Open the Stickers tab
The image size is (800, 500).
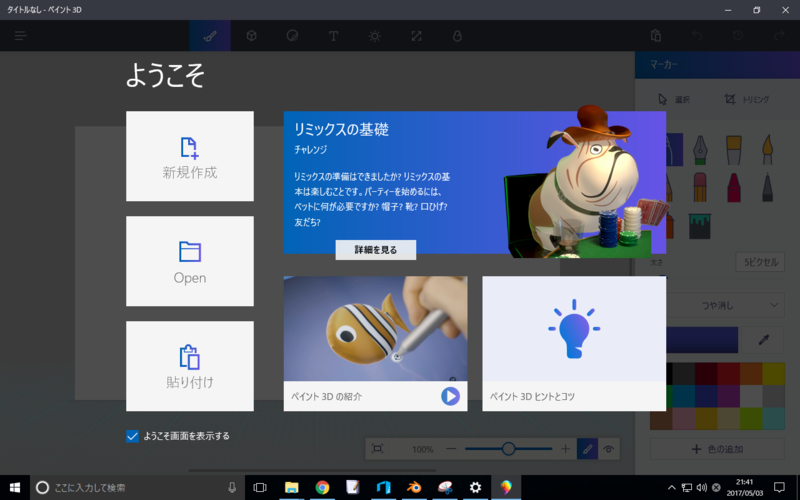(292, 36)
